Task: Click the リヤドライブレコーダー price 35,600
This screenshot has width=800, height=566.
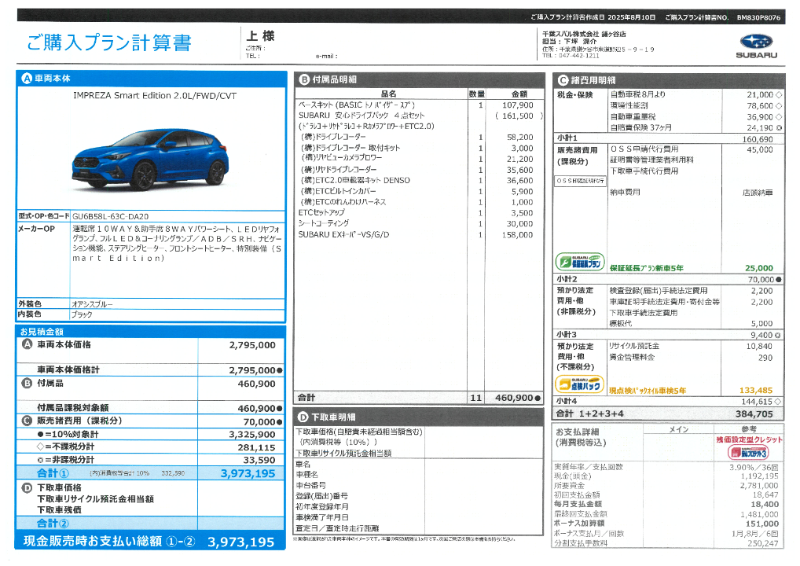Action: tap(520, 170)
